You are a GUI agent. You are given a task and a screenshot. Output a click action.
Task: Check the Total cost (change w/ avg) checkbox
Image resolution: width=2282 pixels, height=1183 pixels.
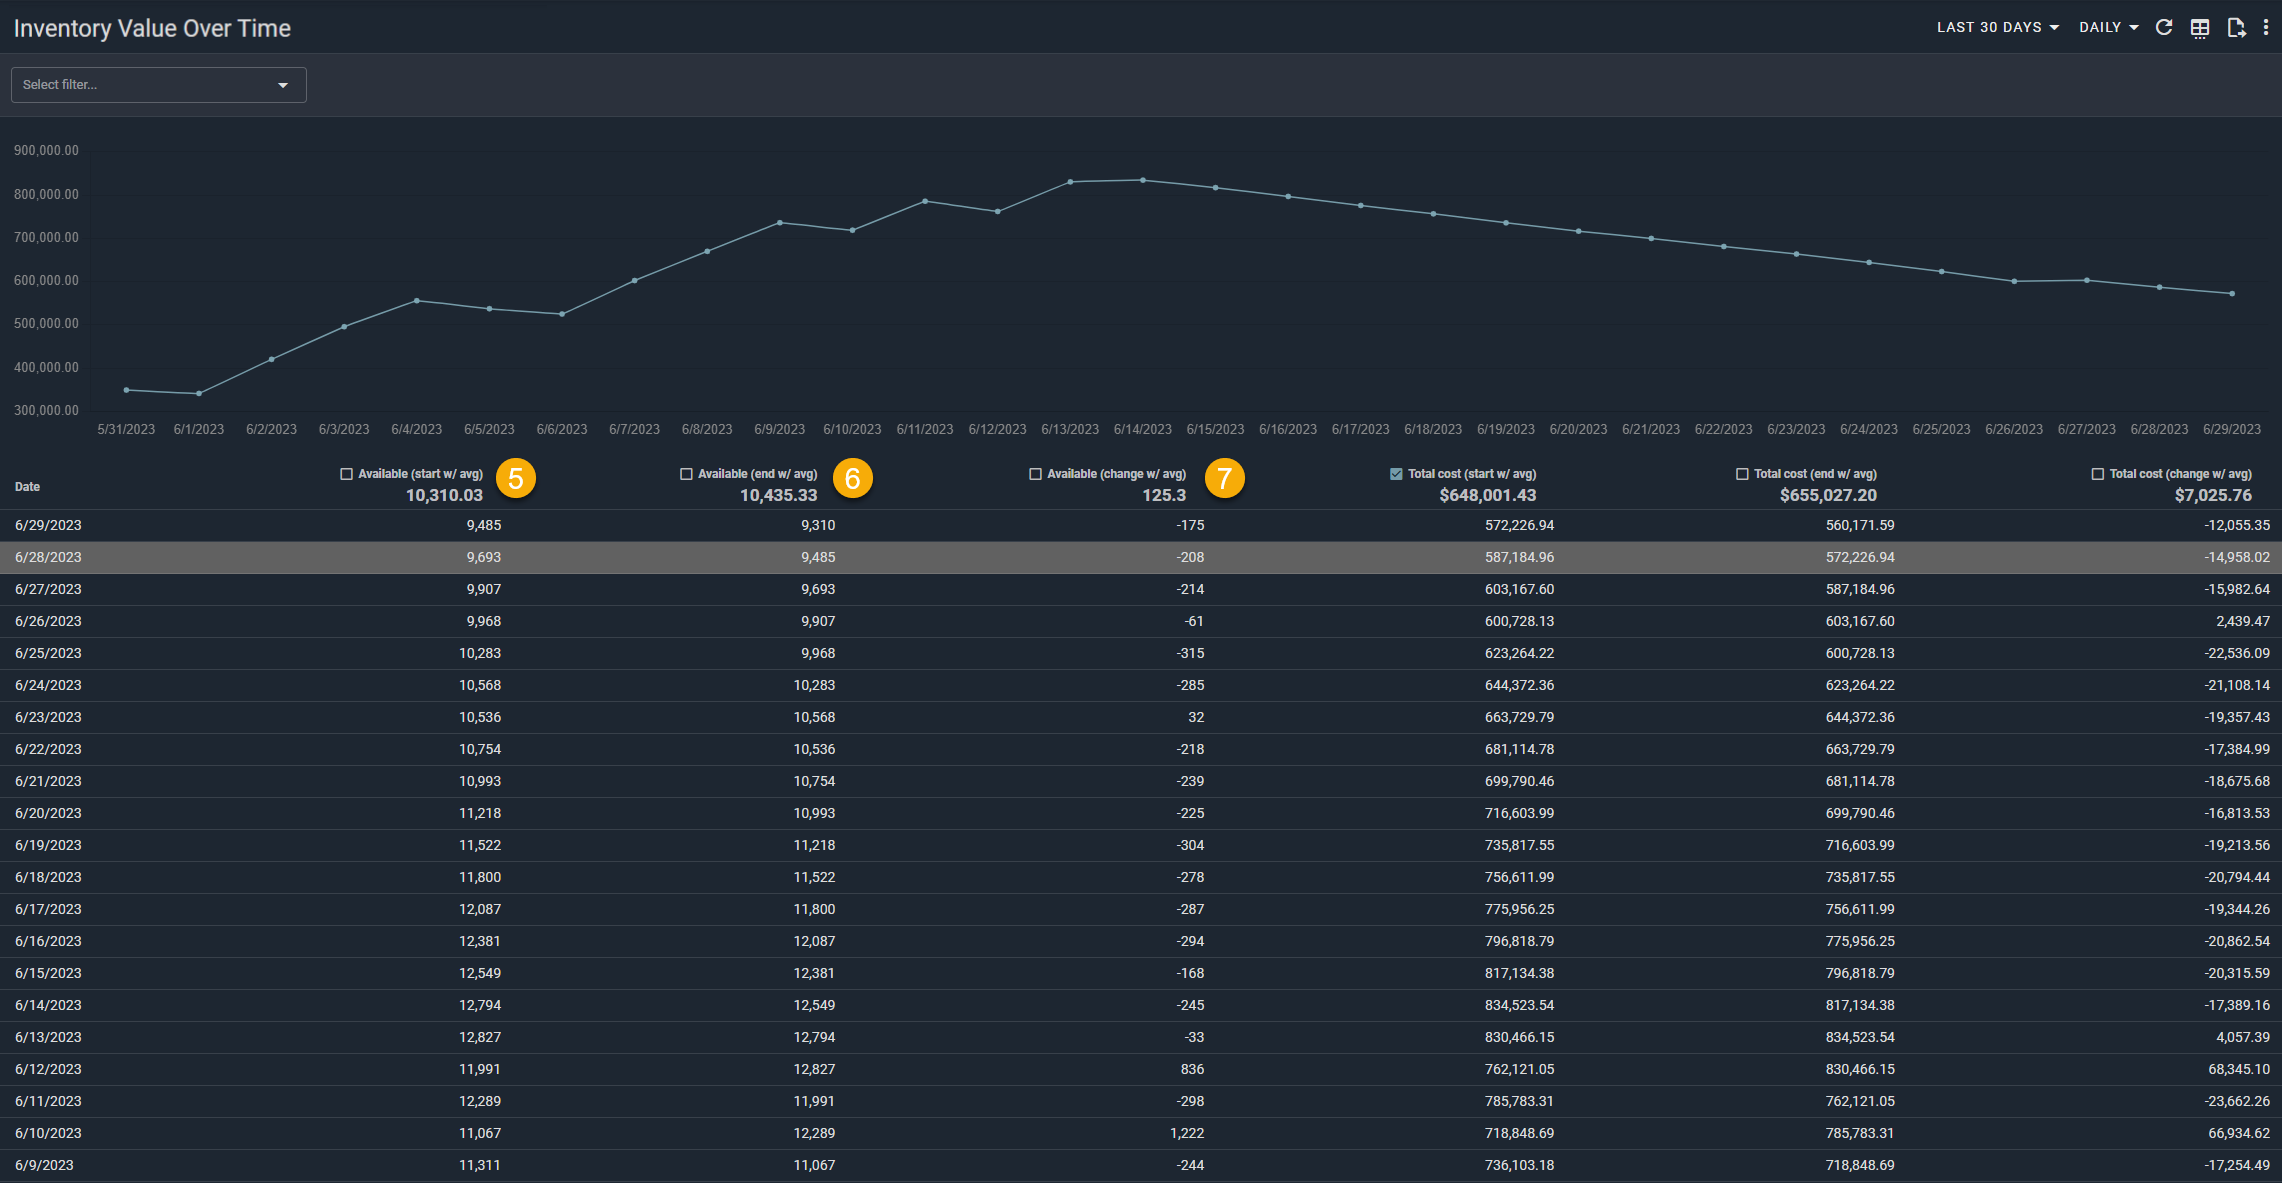pyautogui.click(x=2098, y=474)
